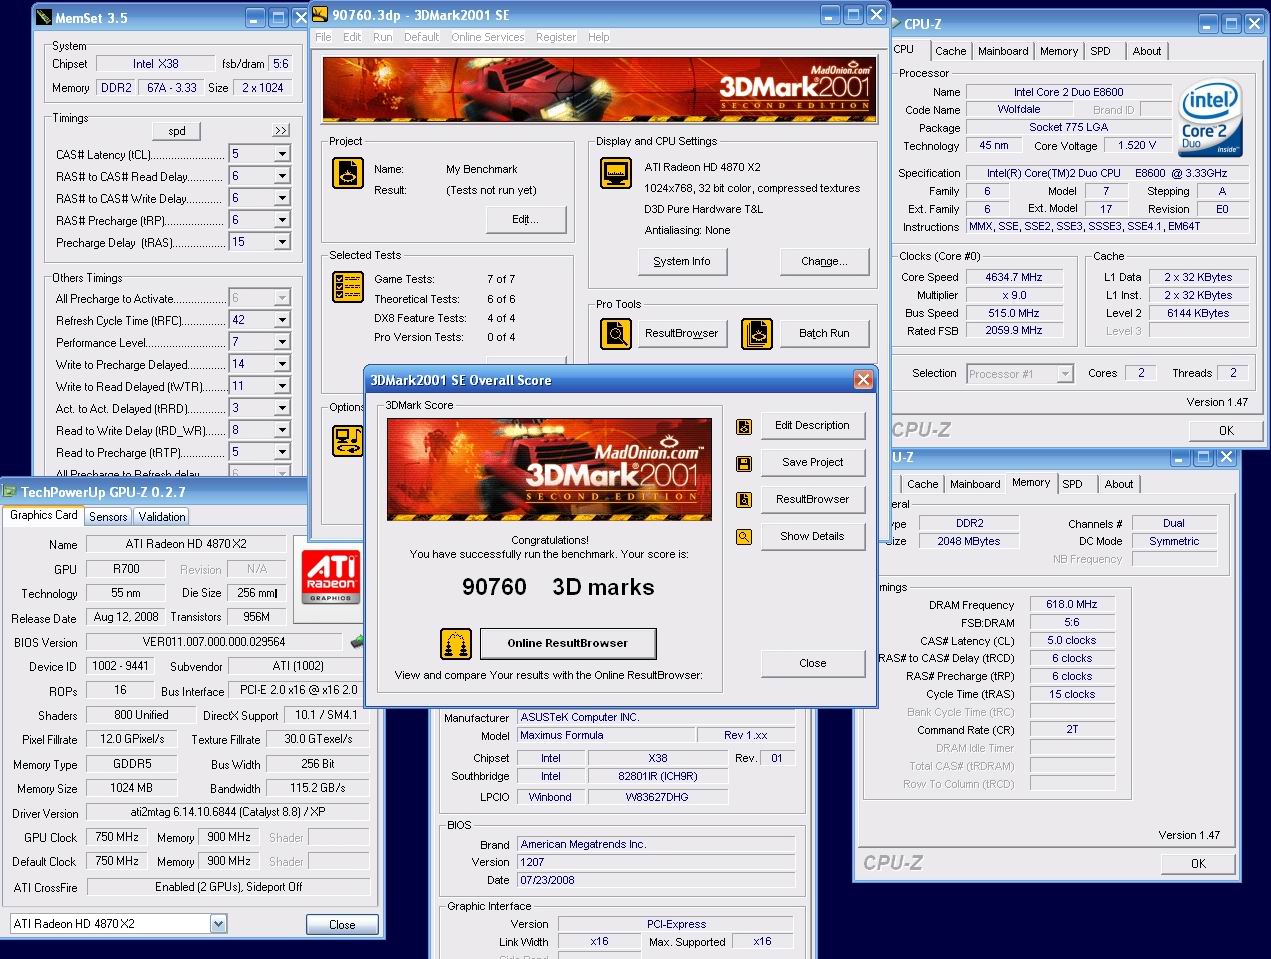This screenshot has height=959, width=1271.
Task: Click the Intel Core 2 Duo logo in CPU-Z
Action: 1210,117
